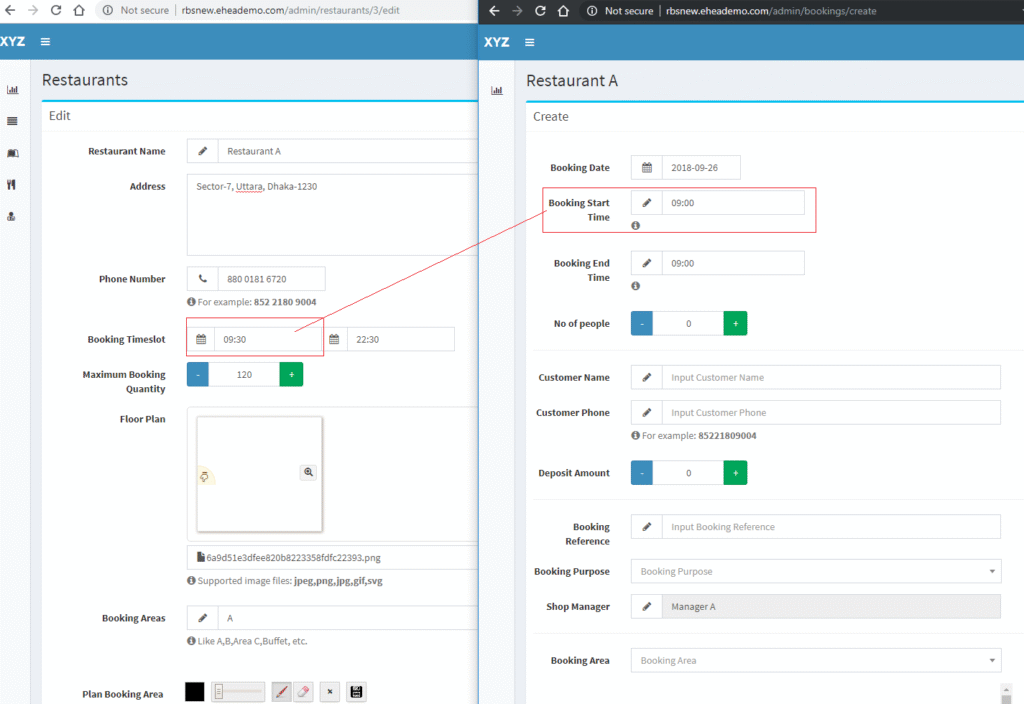Open the Booking Area dropdown
The image size is (1024, 704).
coord(815,661)
